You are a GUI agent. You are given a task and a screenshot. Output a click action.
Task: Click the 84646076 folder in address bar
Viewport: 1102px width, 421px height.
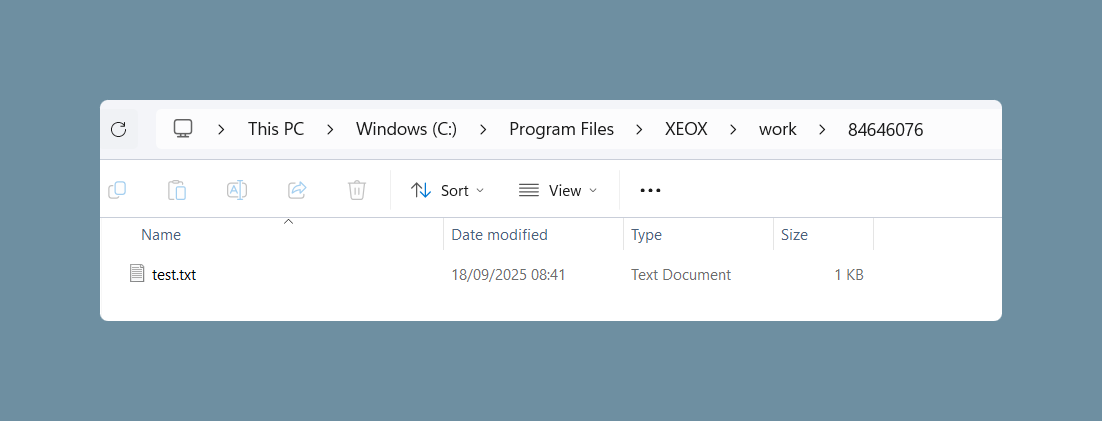pyautogui.click(x=885, y=129)
